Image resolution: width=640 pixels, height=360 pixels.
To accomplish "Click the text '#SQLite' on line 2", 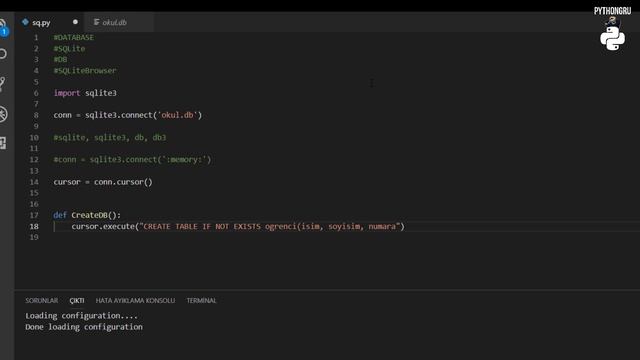I will tap(69, 49).
